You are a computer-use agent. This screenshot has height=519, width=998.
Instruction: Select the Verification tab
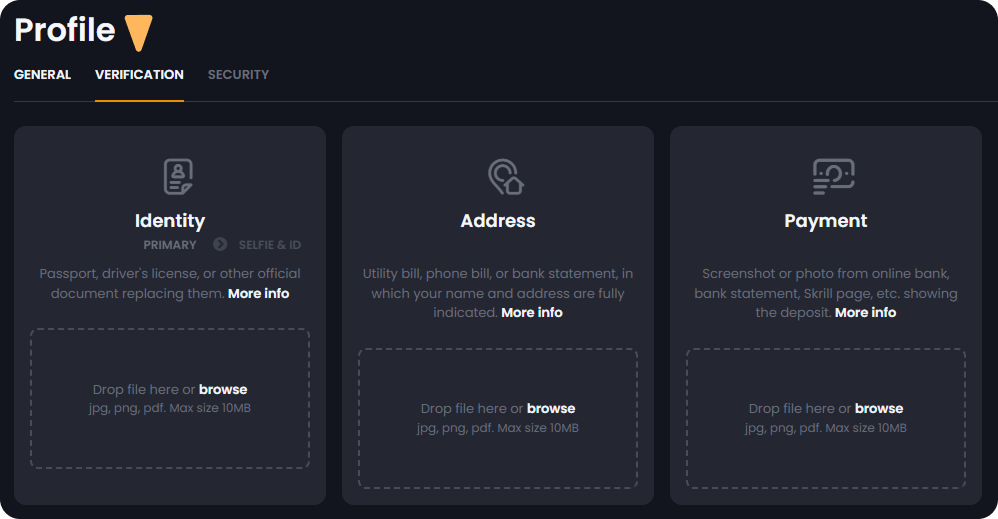[139, 75]
